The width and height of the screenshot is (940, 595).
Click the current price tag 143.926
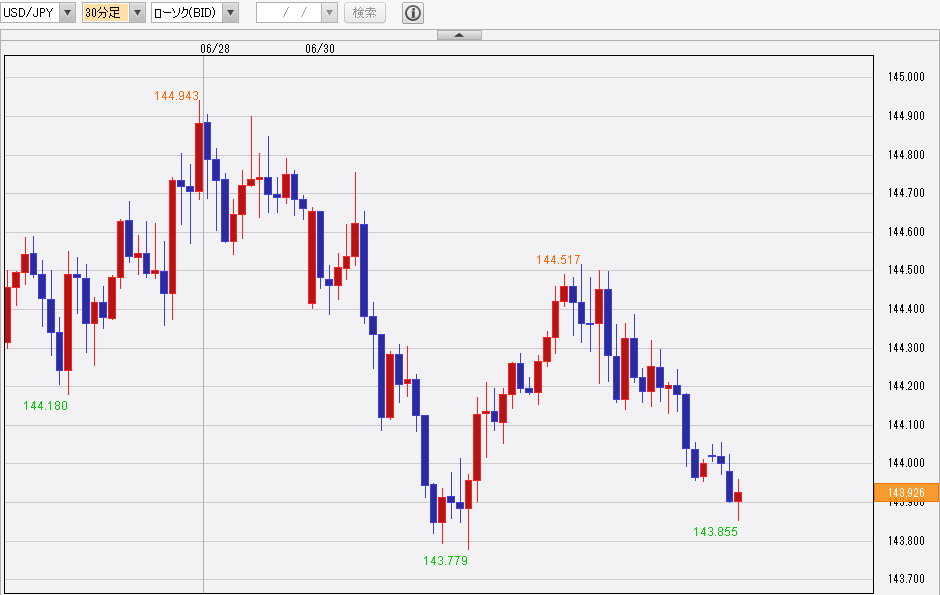click(x=906, y=493)
